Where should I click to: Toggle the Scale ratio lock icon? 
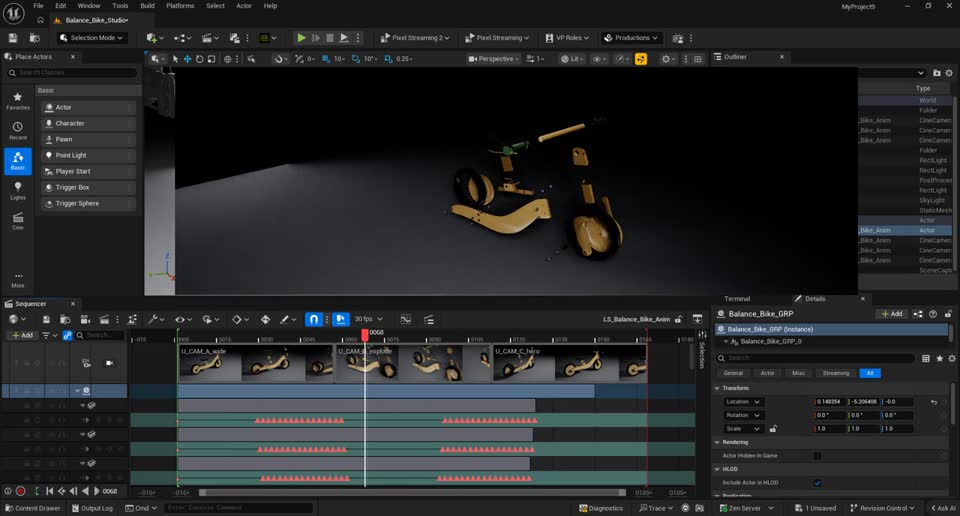[x=773, y=429]
